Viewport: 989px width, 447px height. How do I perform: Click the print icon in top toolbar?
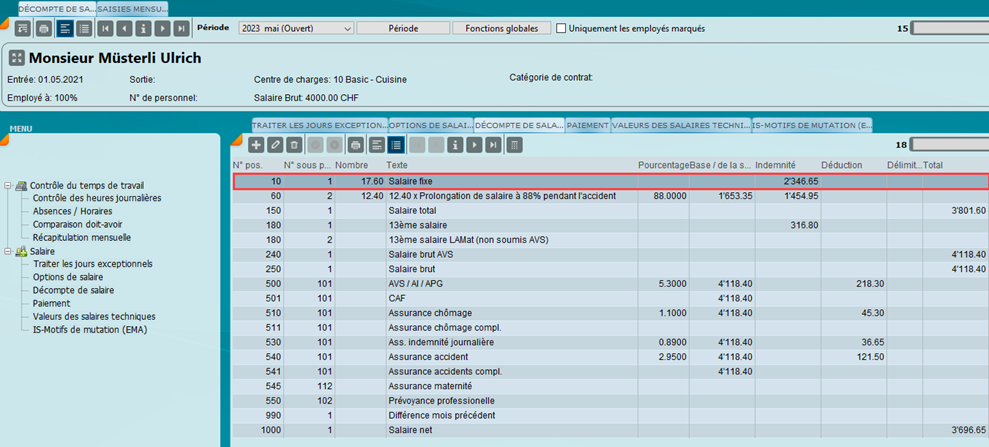coord(44,29)
